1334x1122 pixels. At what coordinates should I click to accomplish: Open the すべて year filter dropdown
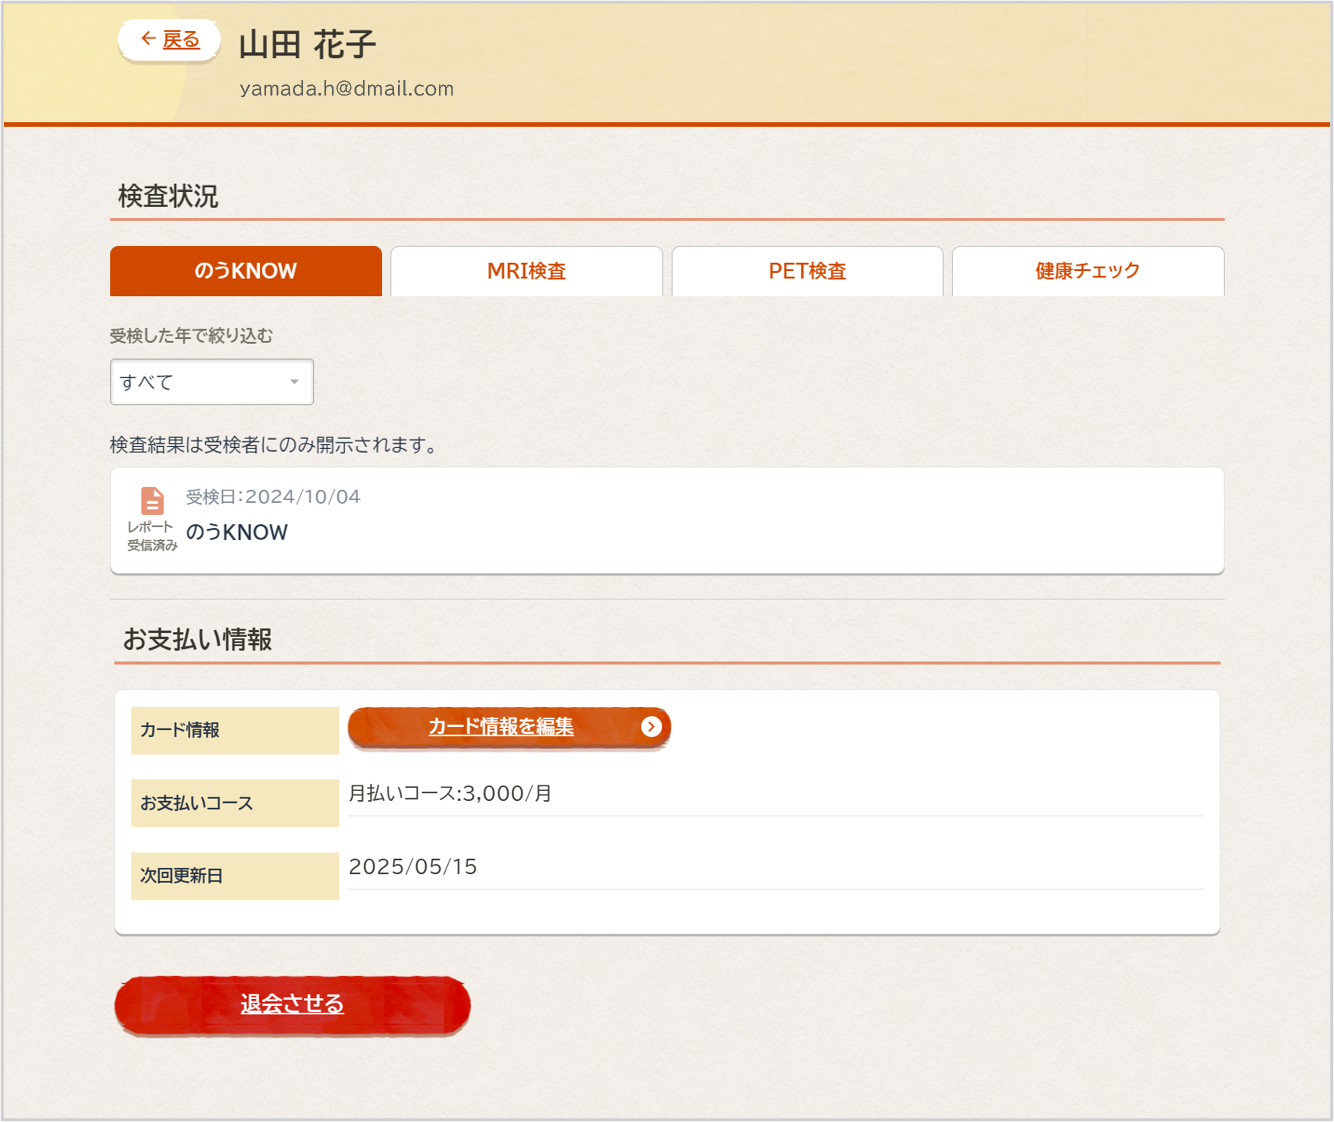point(200,382)
